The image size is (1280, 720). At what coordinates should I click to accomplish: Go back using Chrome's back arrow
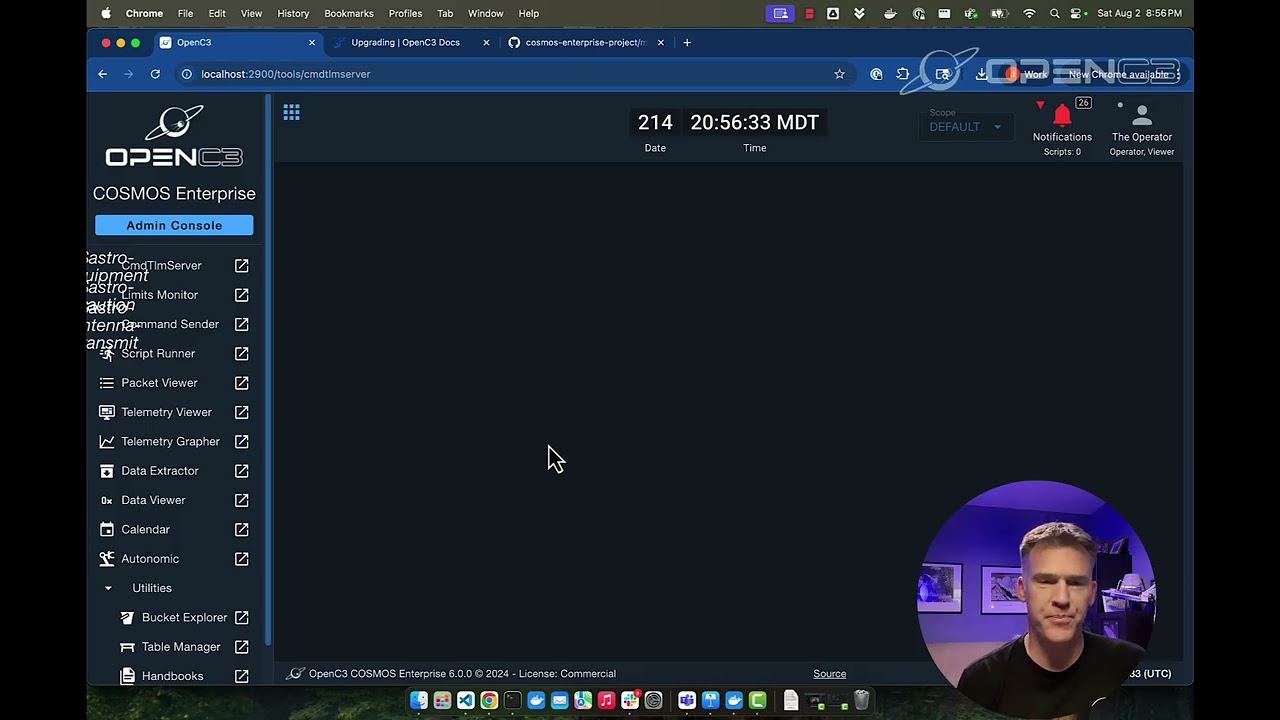pyautogui.click(x=102, y=74)
